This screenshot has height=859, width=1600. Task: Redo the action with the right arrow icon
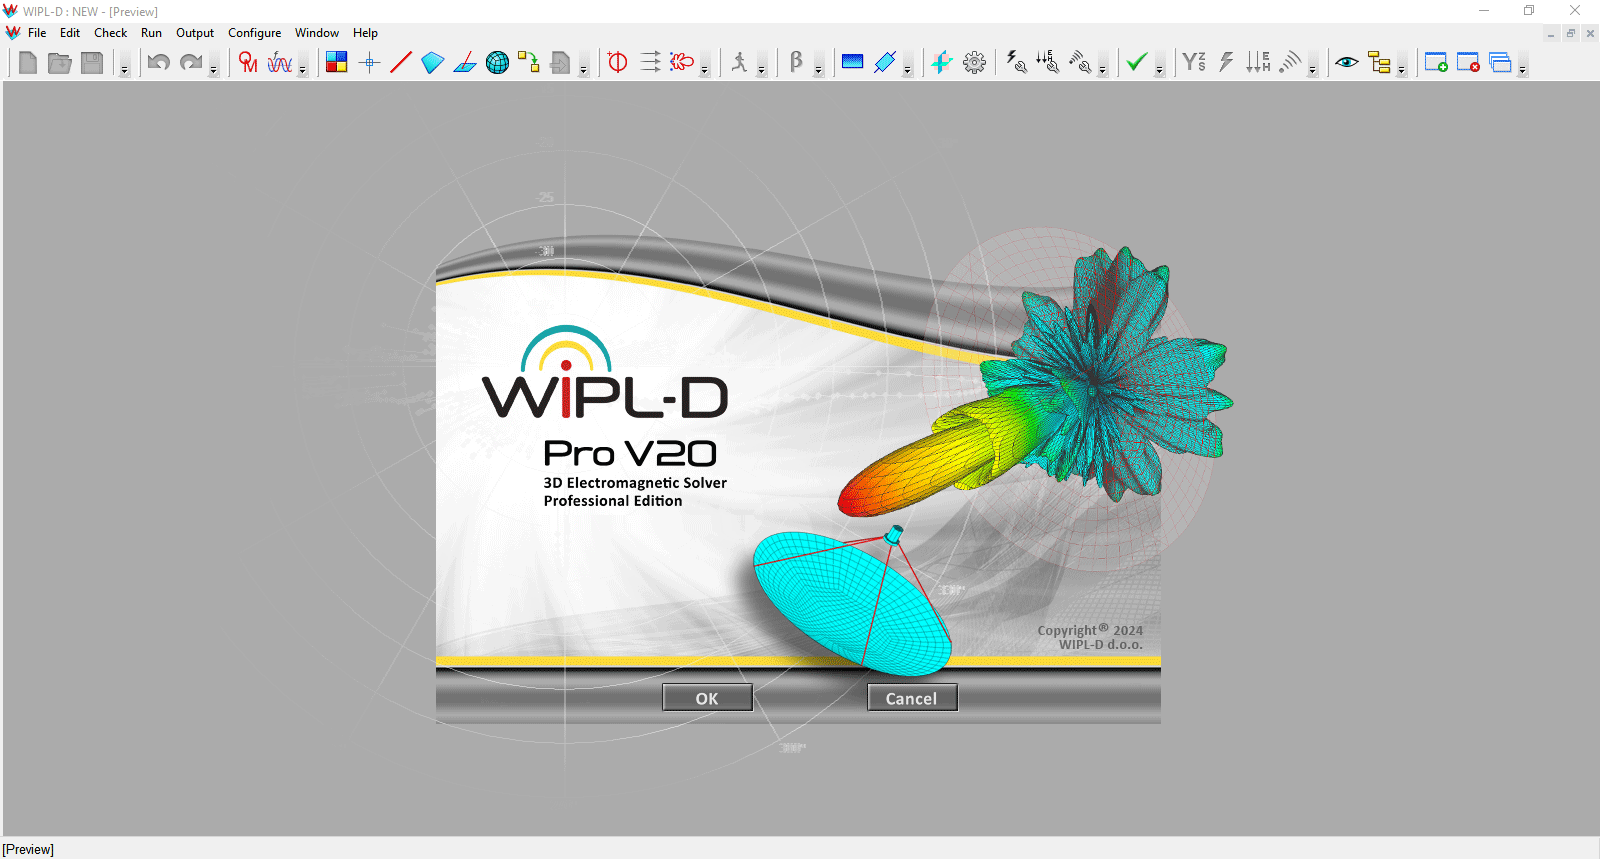[x=190, y=63]
